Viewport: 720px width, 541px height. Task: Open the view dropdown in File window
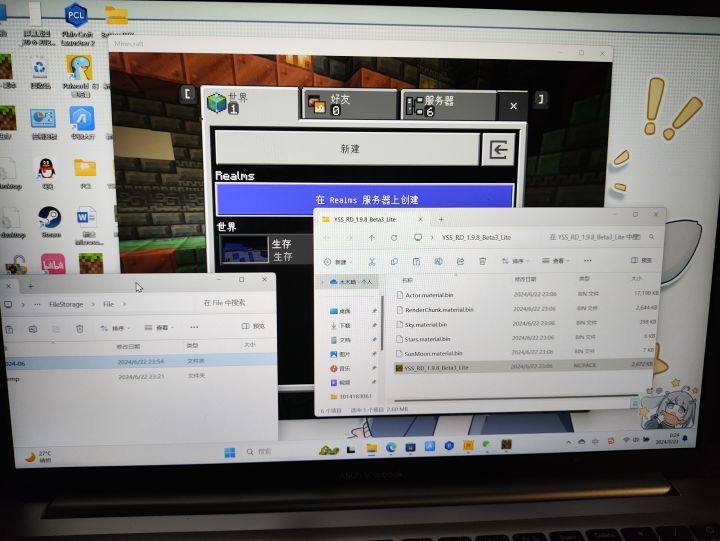159,327
